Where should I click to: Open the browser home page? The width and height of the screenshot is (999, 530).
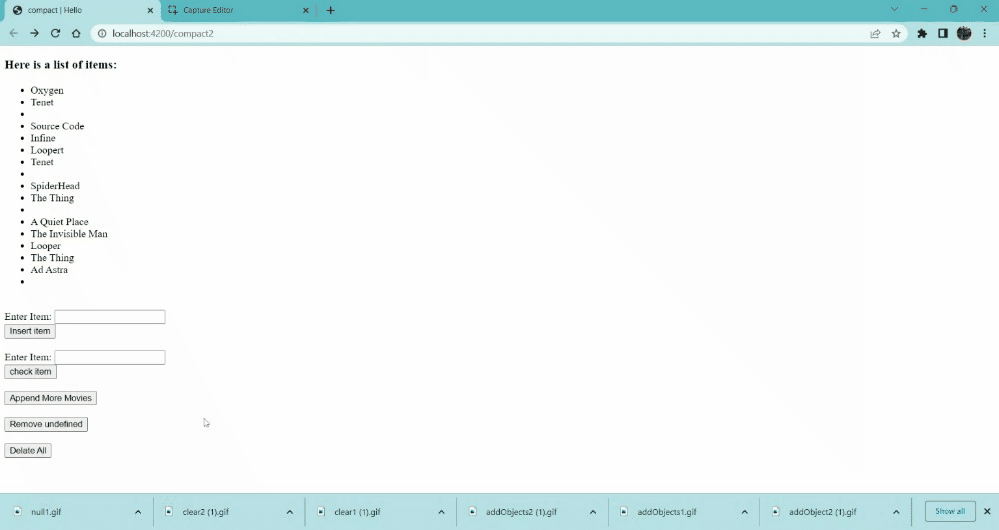(x=76, y=33)
